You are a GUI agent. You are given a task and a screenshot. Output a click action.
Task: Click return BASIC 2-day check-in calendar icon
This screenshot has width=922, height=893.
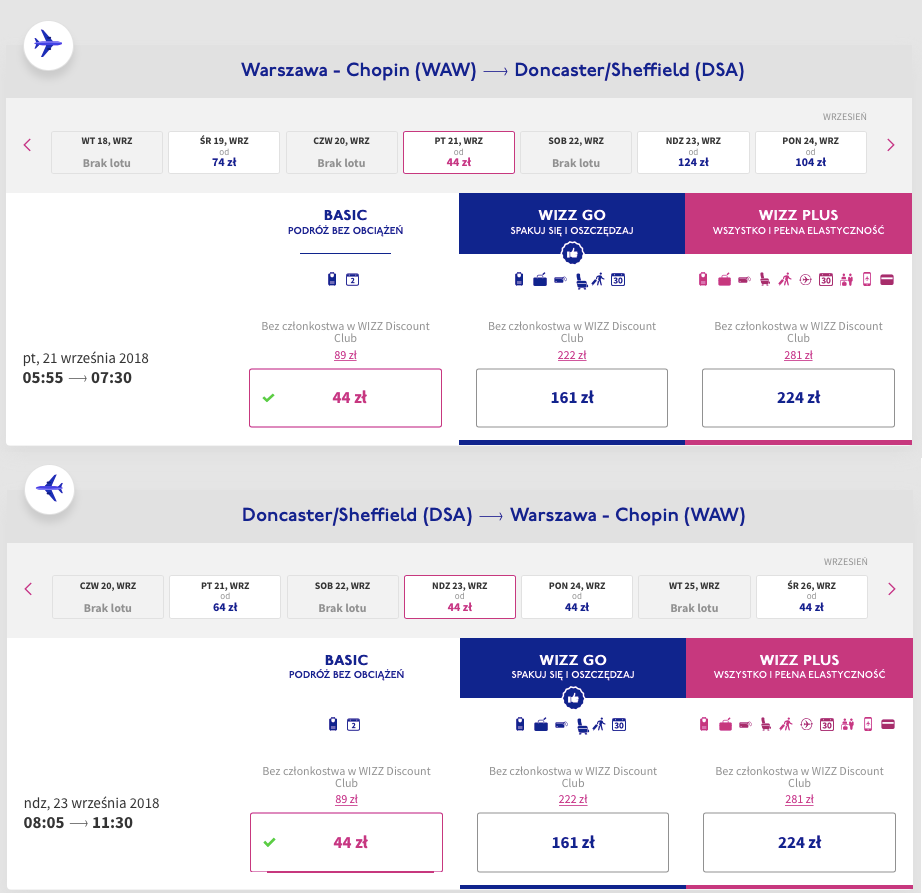pos(353,724)
